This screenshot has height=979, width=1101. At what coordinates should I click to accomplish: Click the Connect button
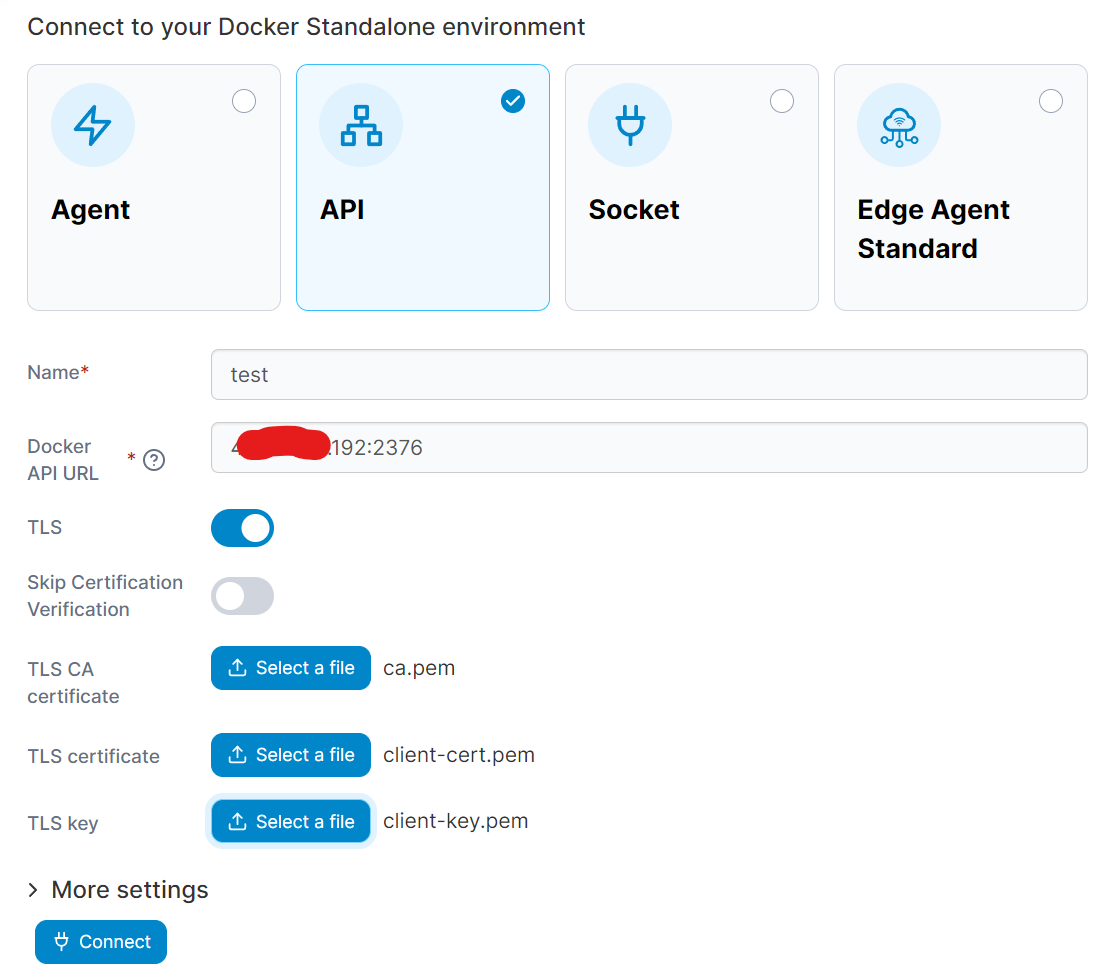pyautogui.click(x=101, y=942)
